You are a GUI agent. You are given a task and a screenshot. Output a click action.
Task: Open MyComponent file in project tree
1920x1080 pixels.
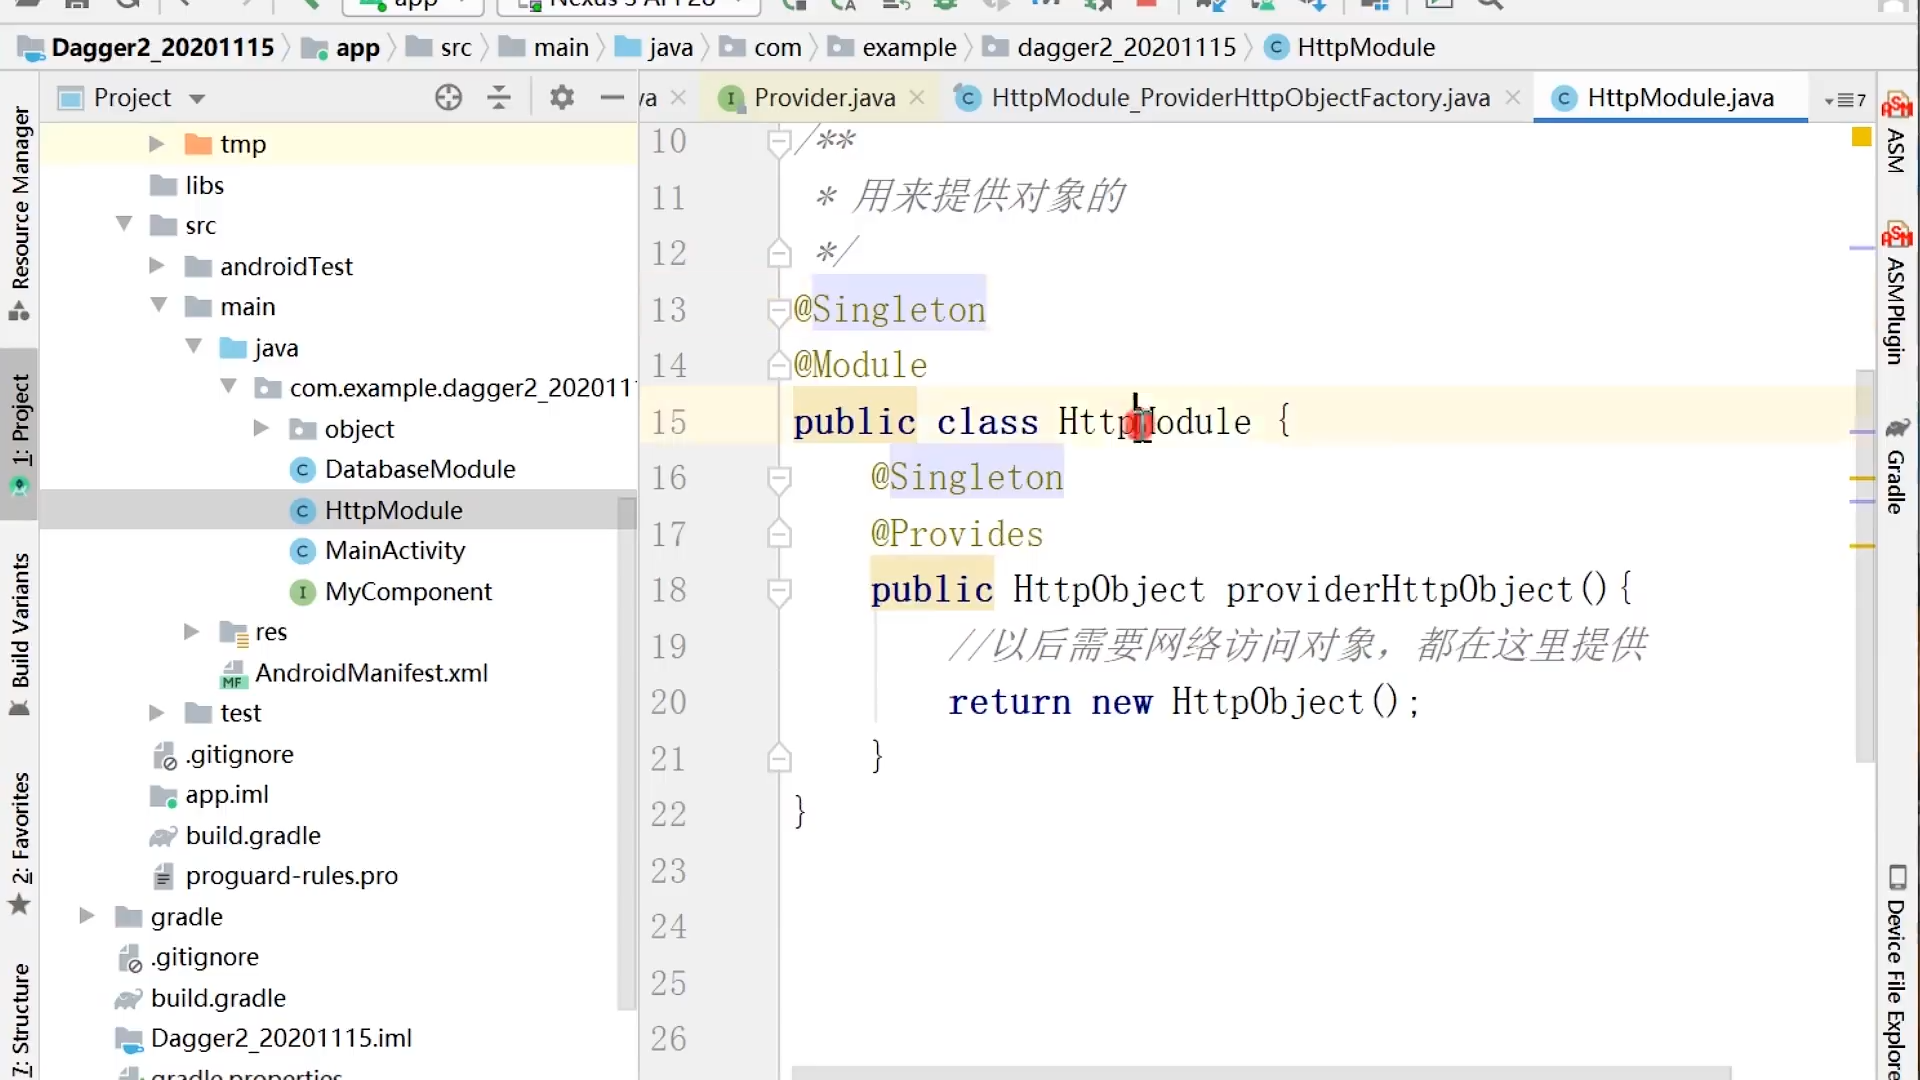[x=408, y=591]
